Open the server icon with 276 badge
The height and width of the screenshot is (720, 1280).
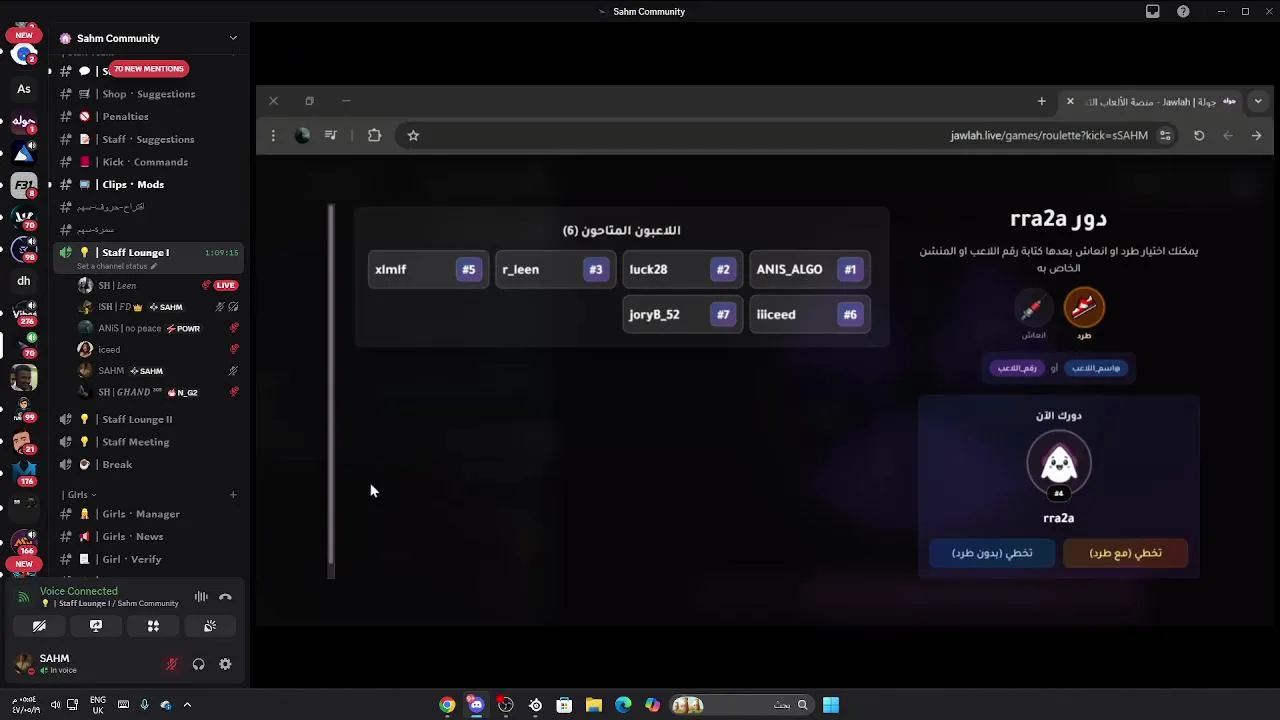[x=24, y=313]
